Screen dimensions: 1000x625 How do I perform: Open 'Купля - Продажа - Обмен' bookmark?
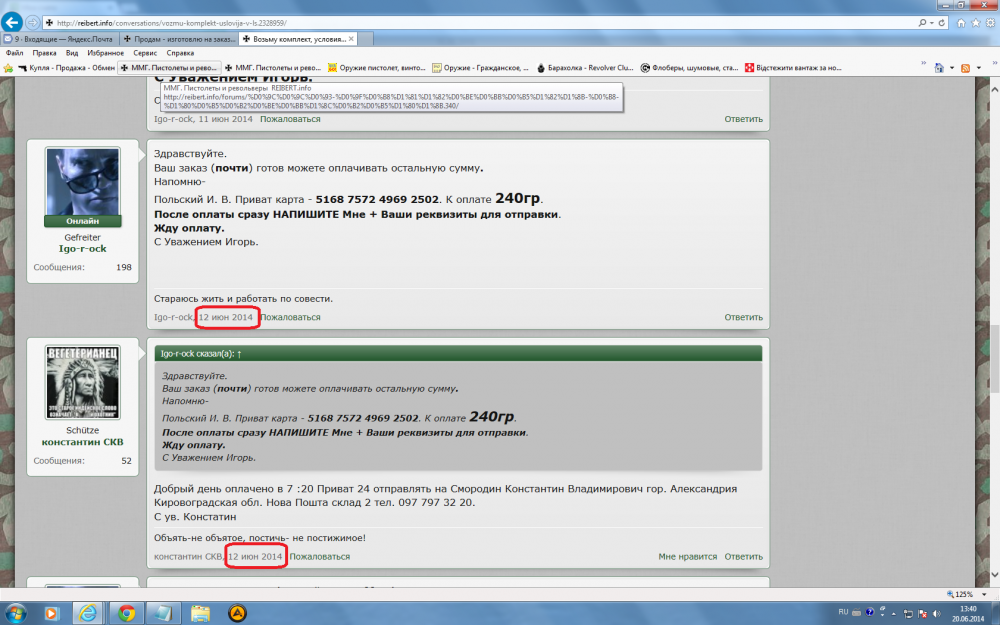coord(66,68)
